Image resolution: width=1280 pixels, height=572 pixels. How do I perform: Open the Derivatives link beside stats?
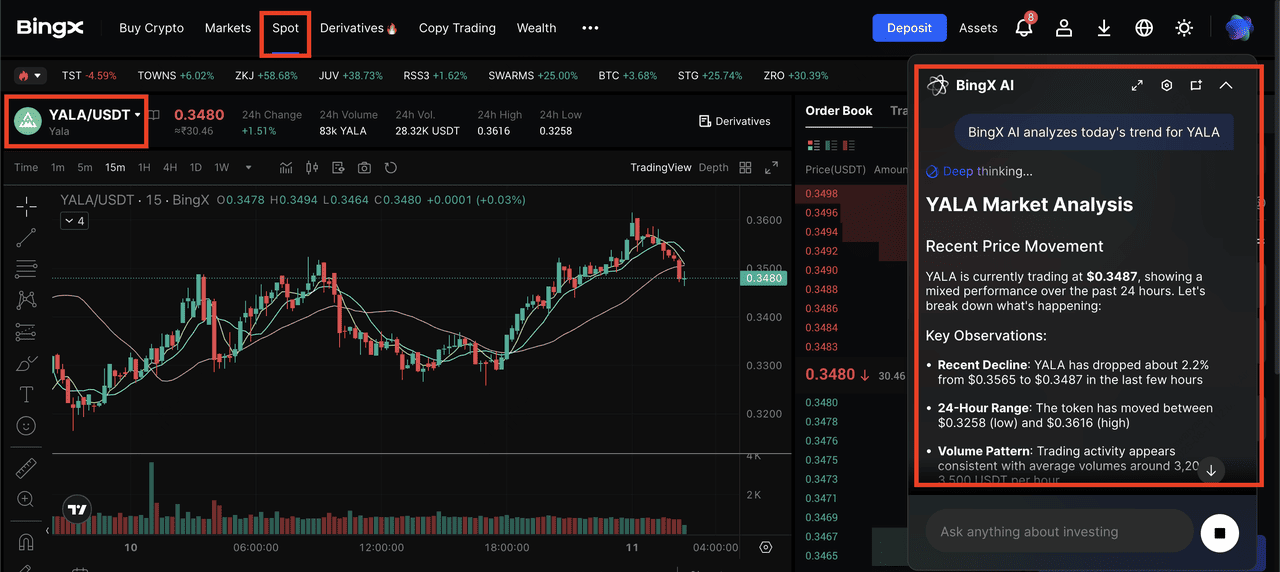pos(734,121)
